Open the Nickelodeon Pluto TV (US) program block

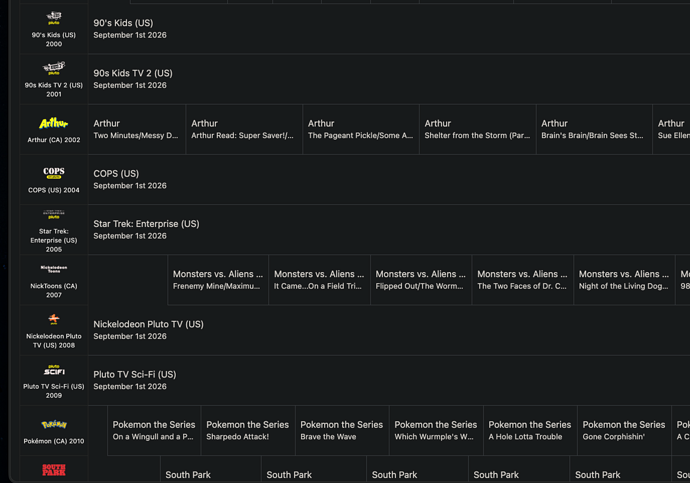pos(389,330)
